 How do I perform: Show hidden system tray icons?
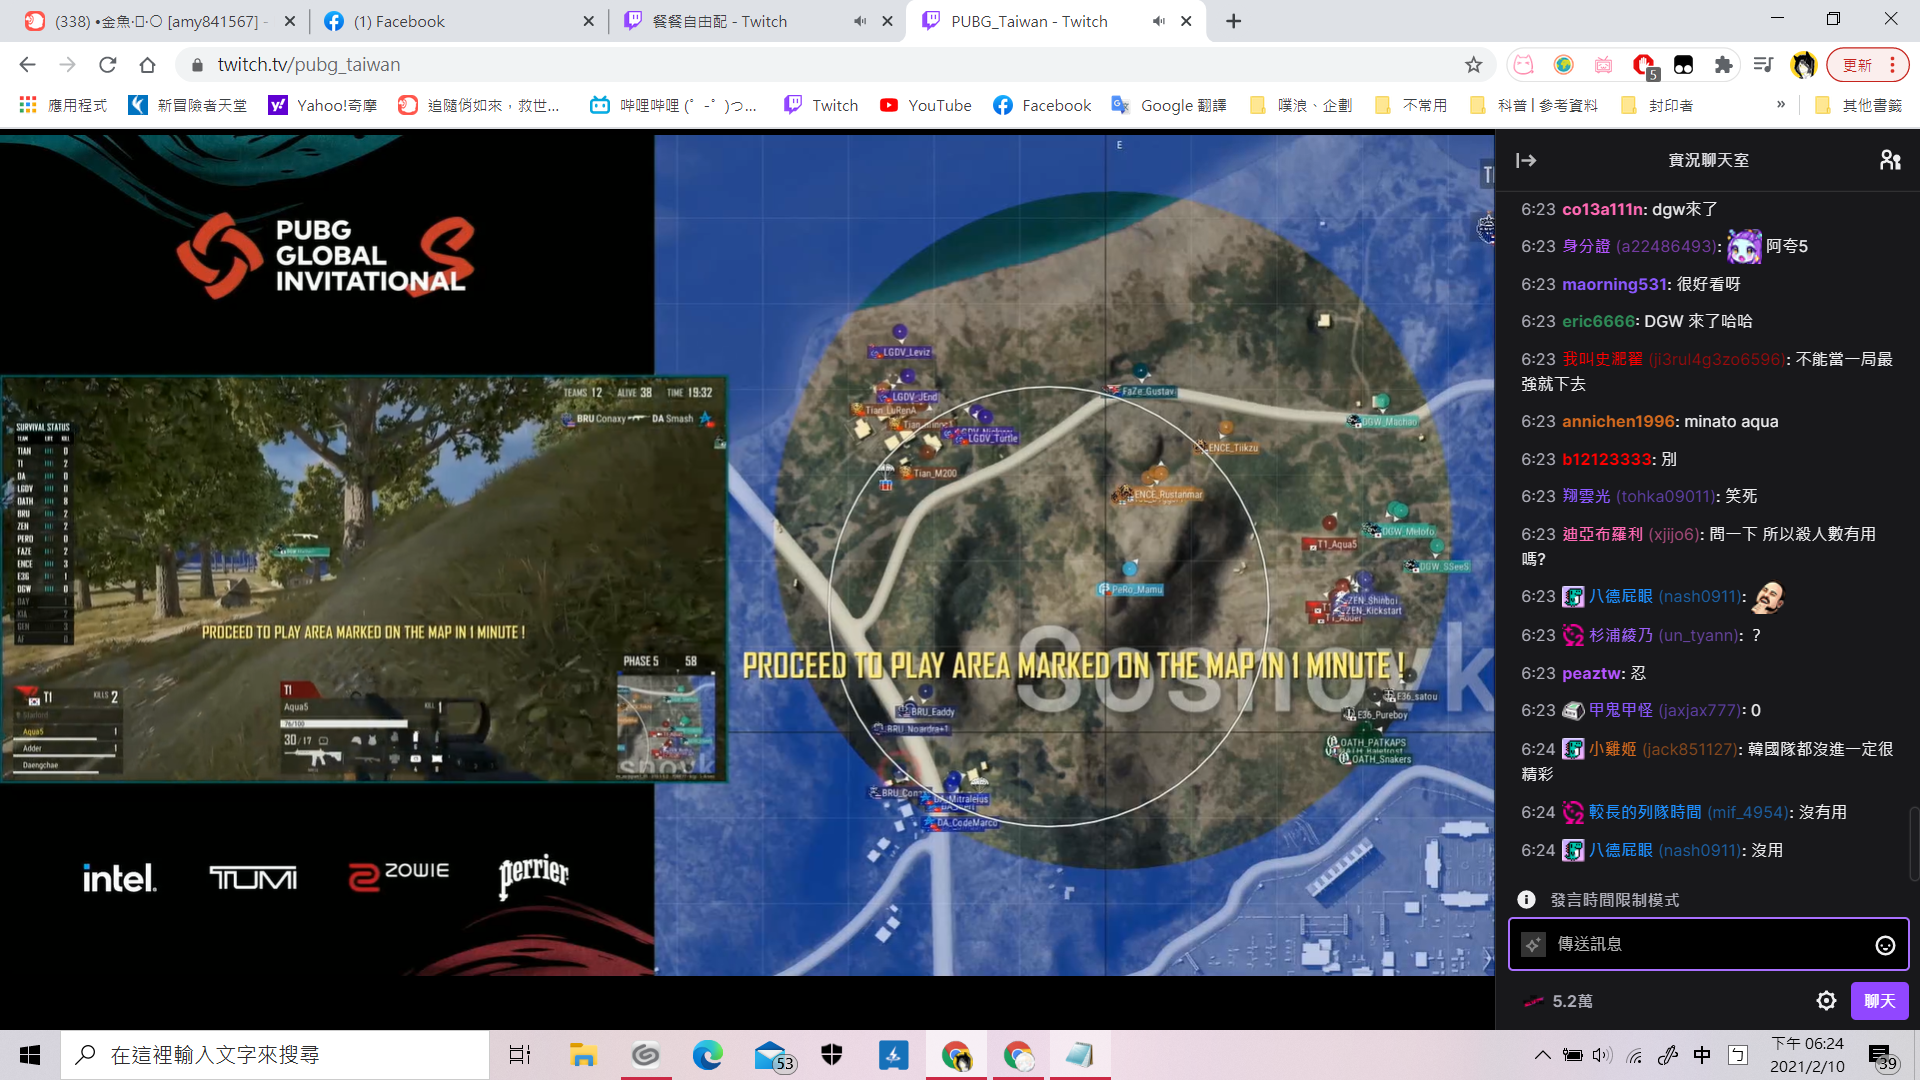pyautogui.click(x=1543, y=1055)
